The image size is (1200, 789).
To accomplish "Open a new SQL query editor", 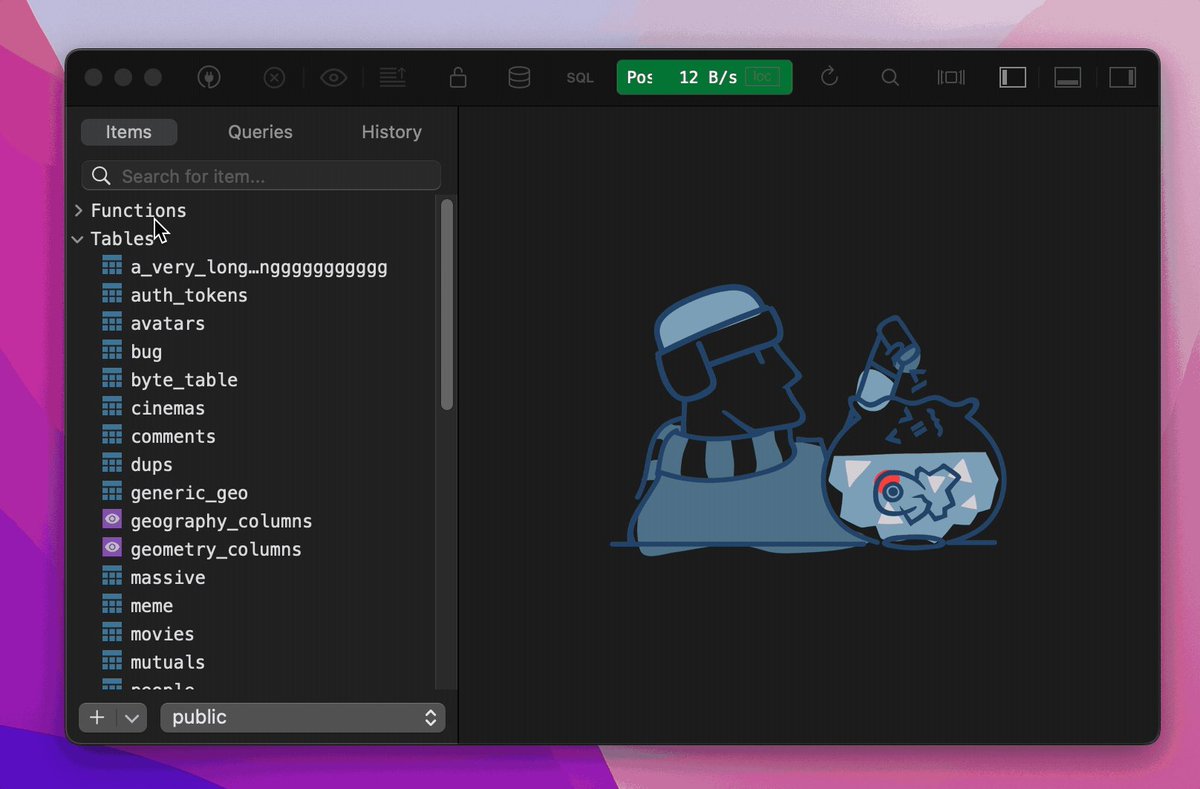I will (x=580, y=77).
